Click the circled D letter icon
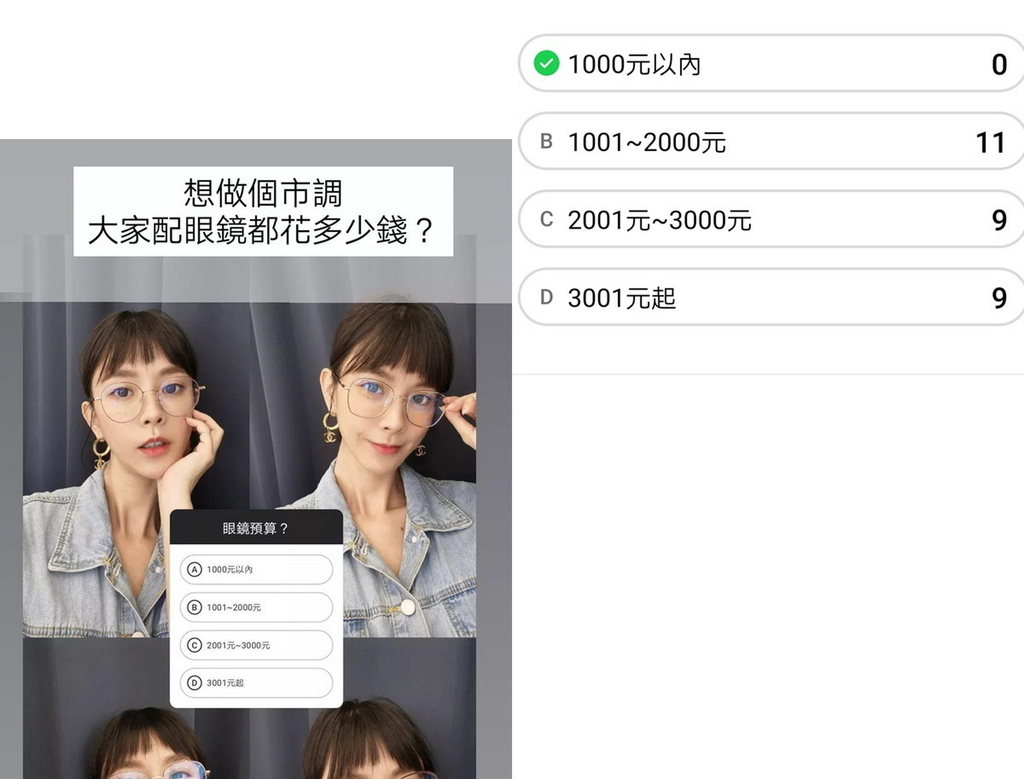The image size is (1024, 779). point(195,683)
